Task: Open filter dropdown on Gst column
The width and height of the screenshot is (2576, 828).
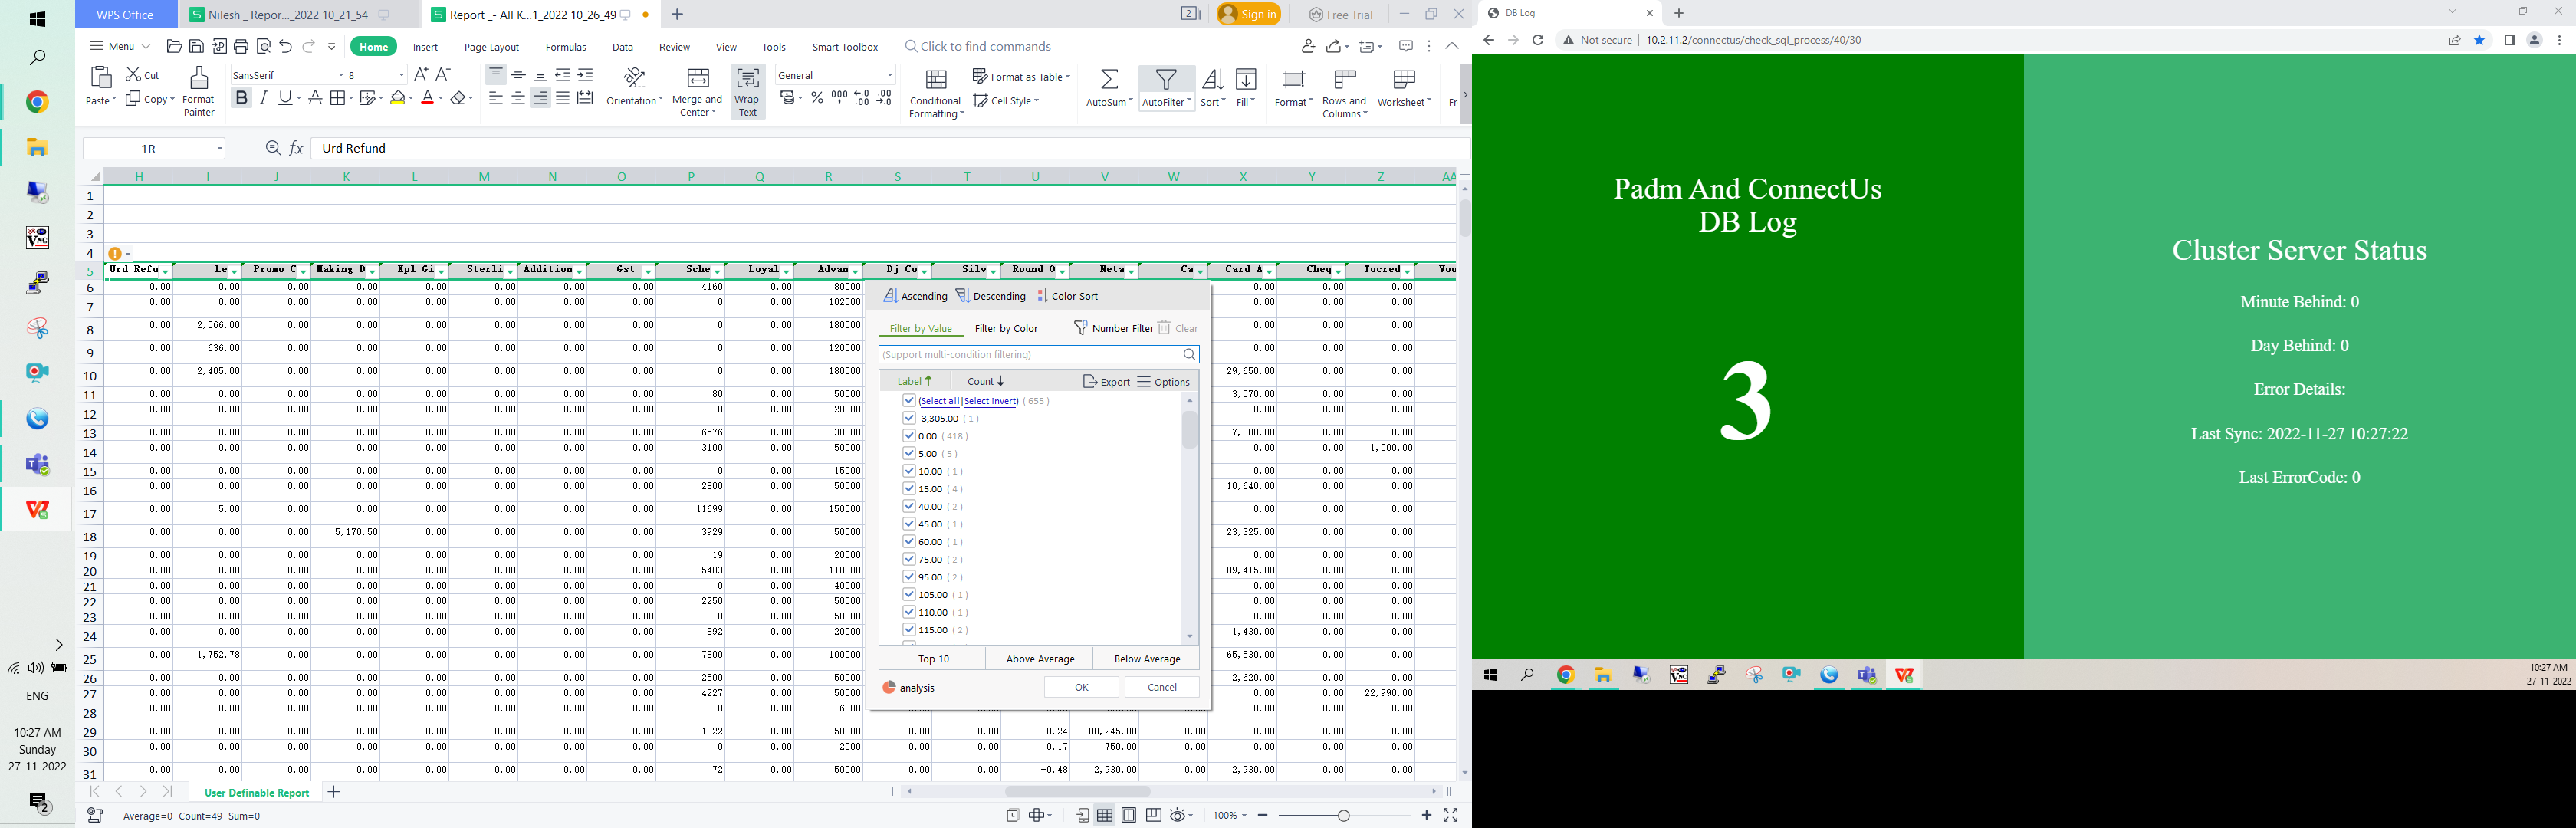Action: click(x=648, y=271)
